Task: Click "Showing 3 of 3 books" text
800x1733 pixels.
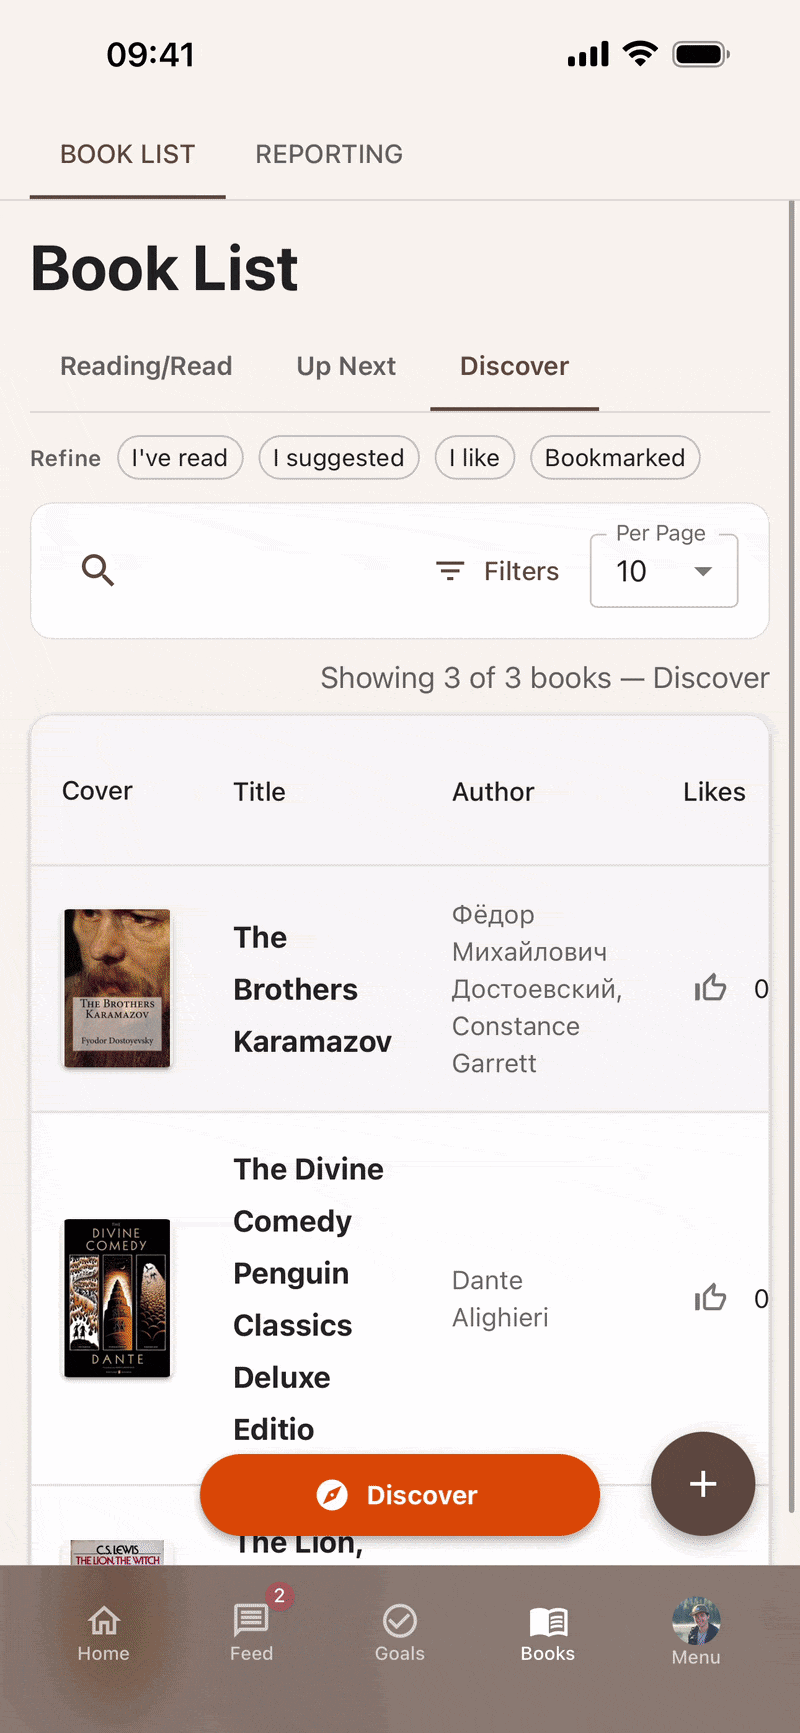Action: coord(466,678)
